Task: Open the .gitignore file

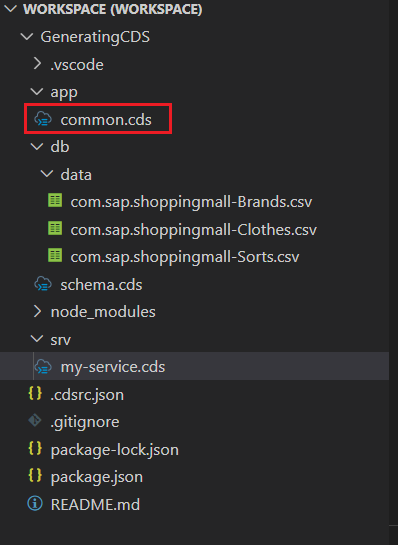Action: tap(85, 422)
